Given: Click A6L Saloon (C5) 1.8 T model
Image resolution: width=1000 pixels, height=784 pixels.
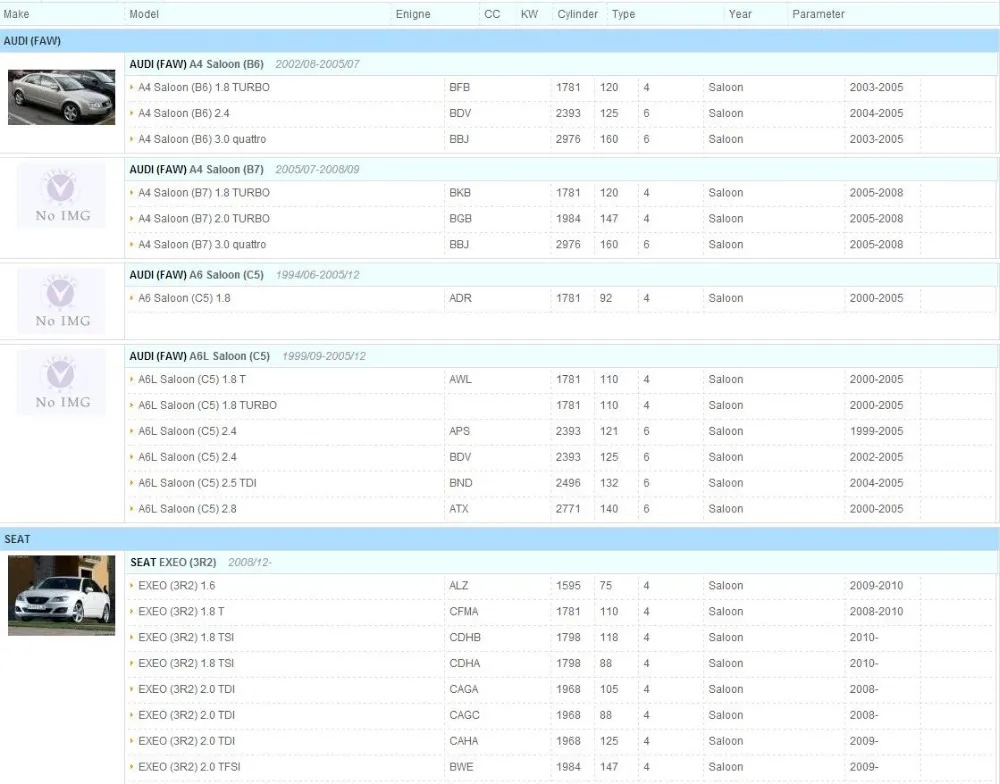Looking at the screenshot, I should (192, 379).
